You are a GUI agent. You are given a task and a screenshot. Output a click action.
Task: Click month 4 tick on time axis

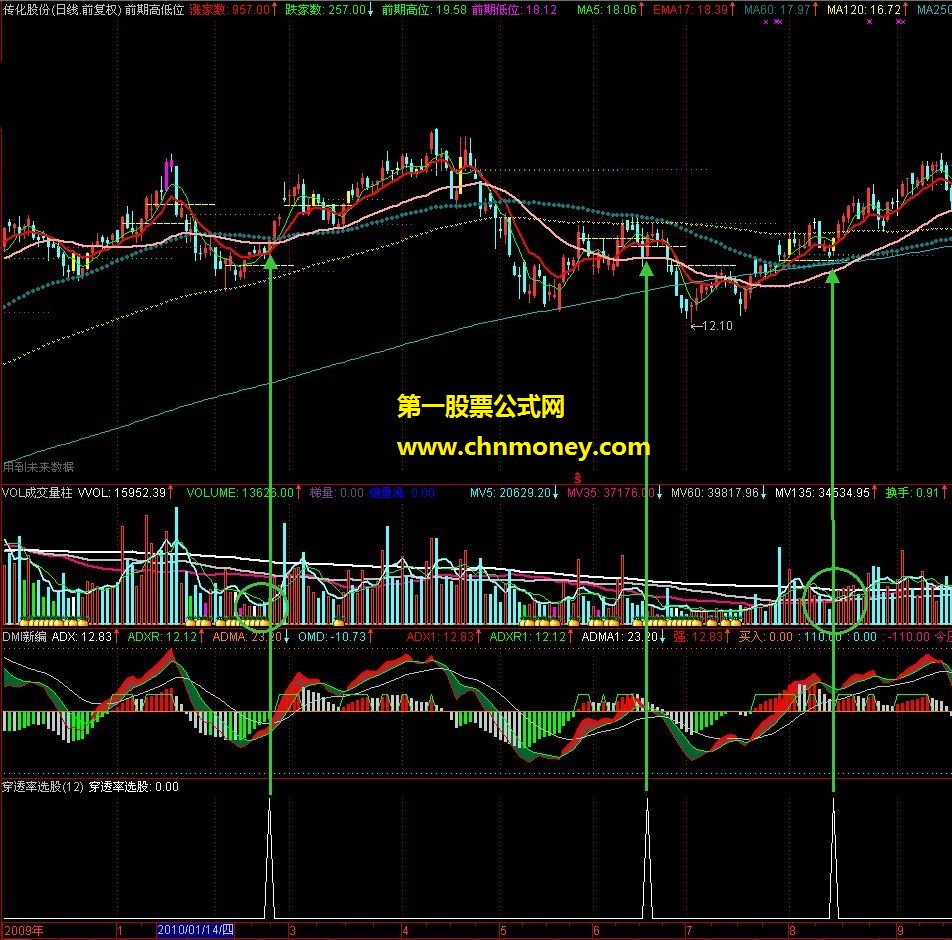coord(405,930)
